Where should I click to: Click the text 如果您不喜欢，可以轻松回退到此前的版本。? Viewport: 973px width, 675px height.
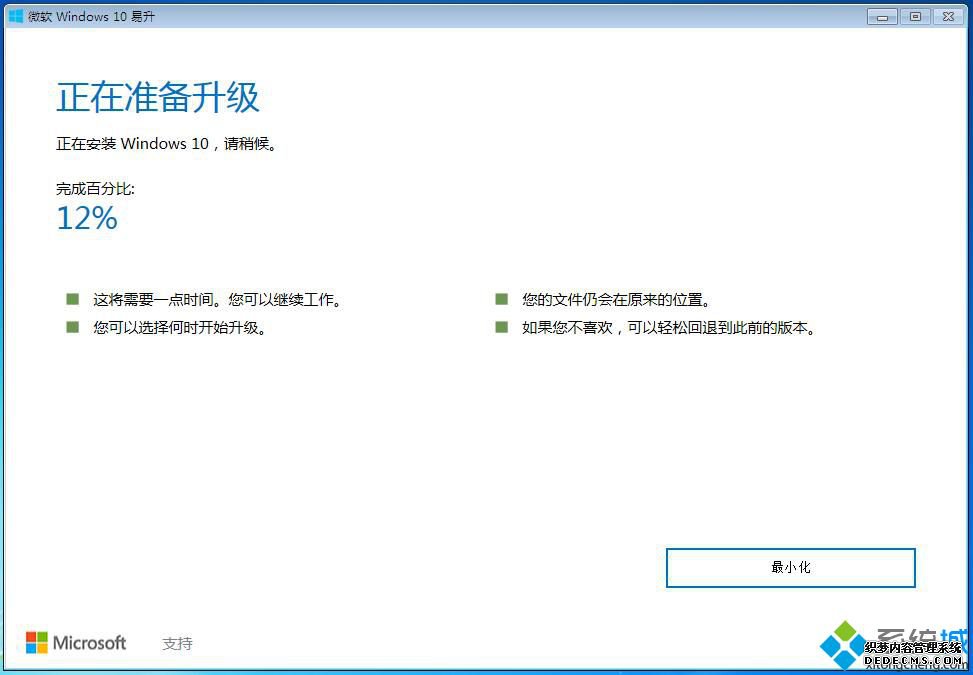pyautogui.click(x=668, y=328)
